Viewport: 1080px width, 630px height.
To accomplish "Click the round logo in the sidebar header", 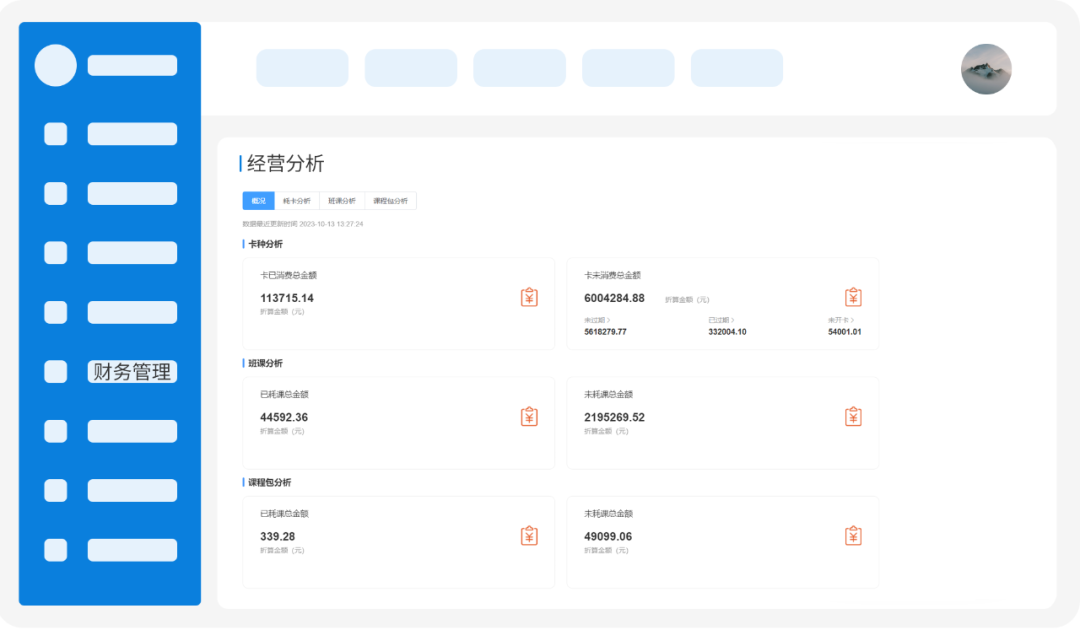I will (56, 65).
